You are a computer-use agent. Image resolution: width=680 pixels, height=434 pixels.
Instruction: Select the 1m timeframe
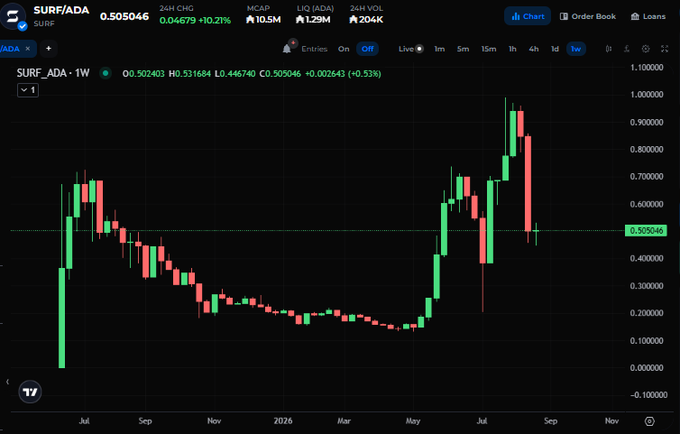(439, 49)
